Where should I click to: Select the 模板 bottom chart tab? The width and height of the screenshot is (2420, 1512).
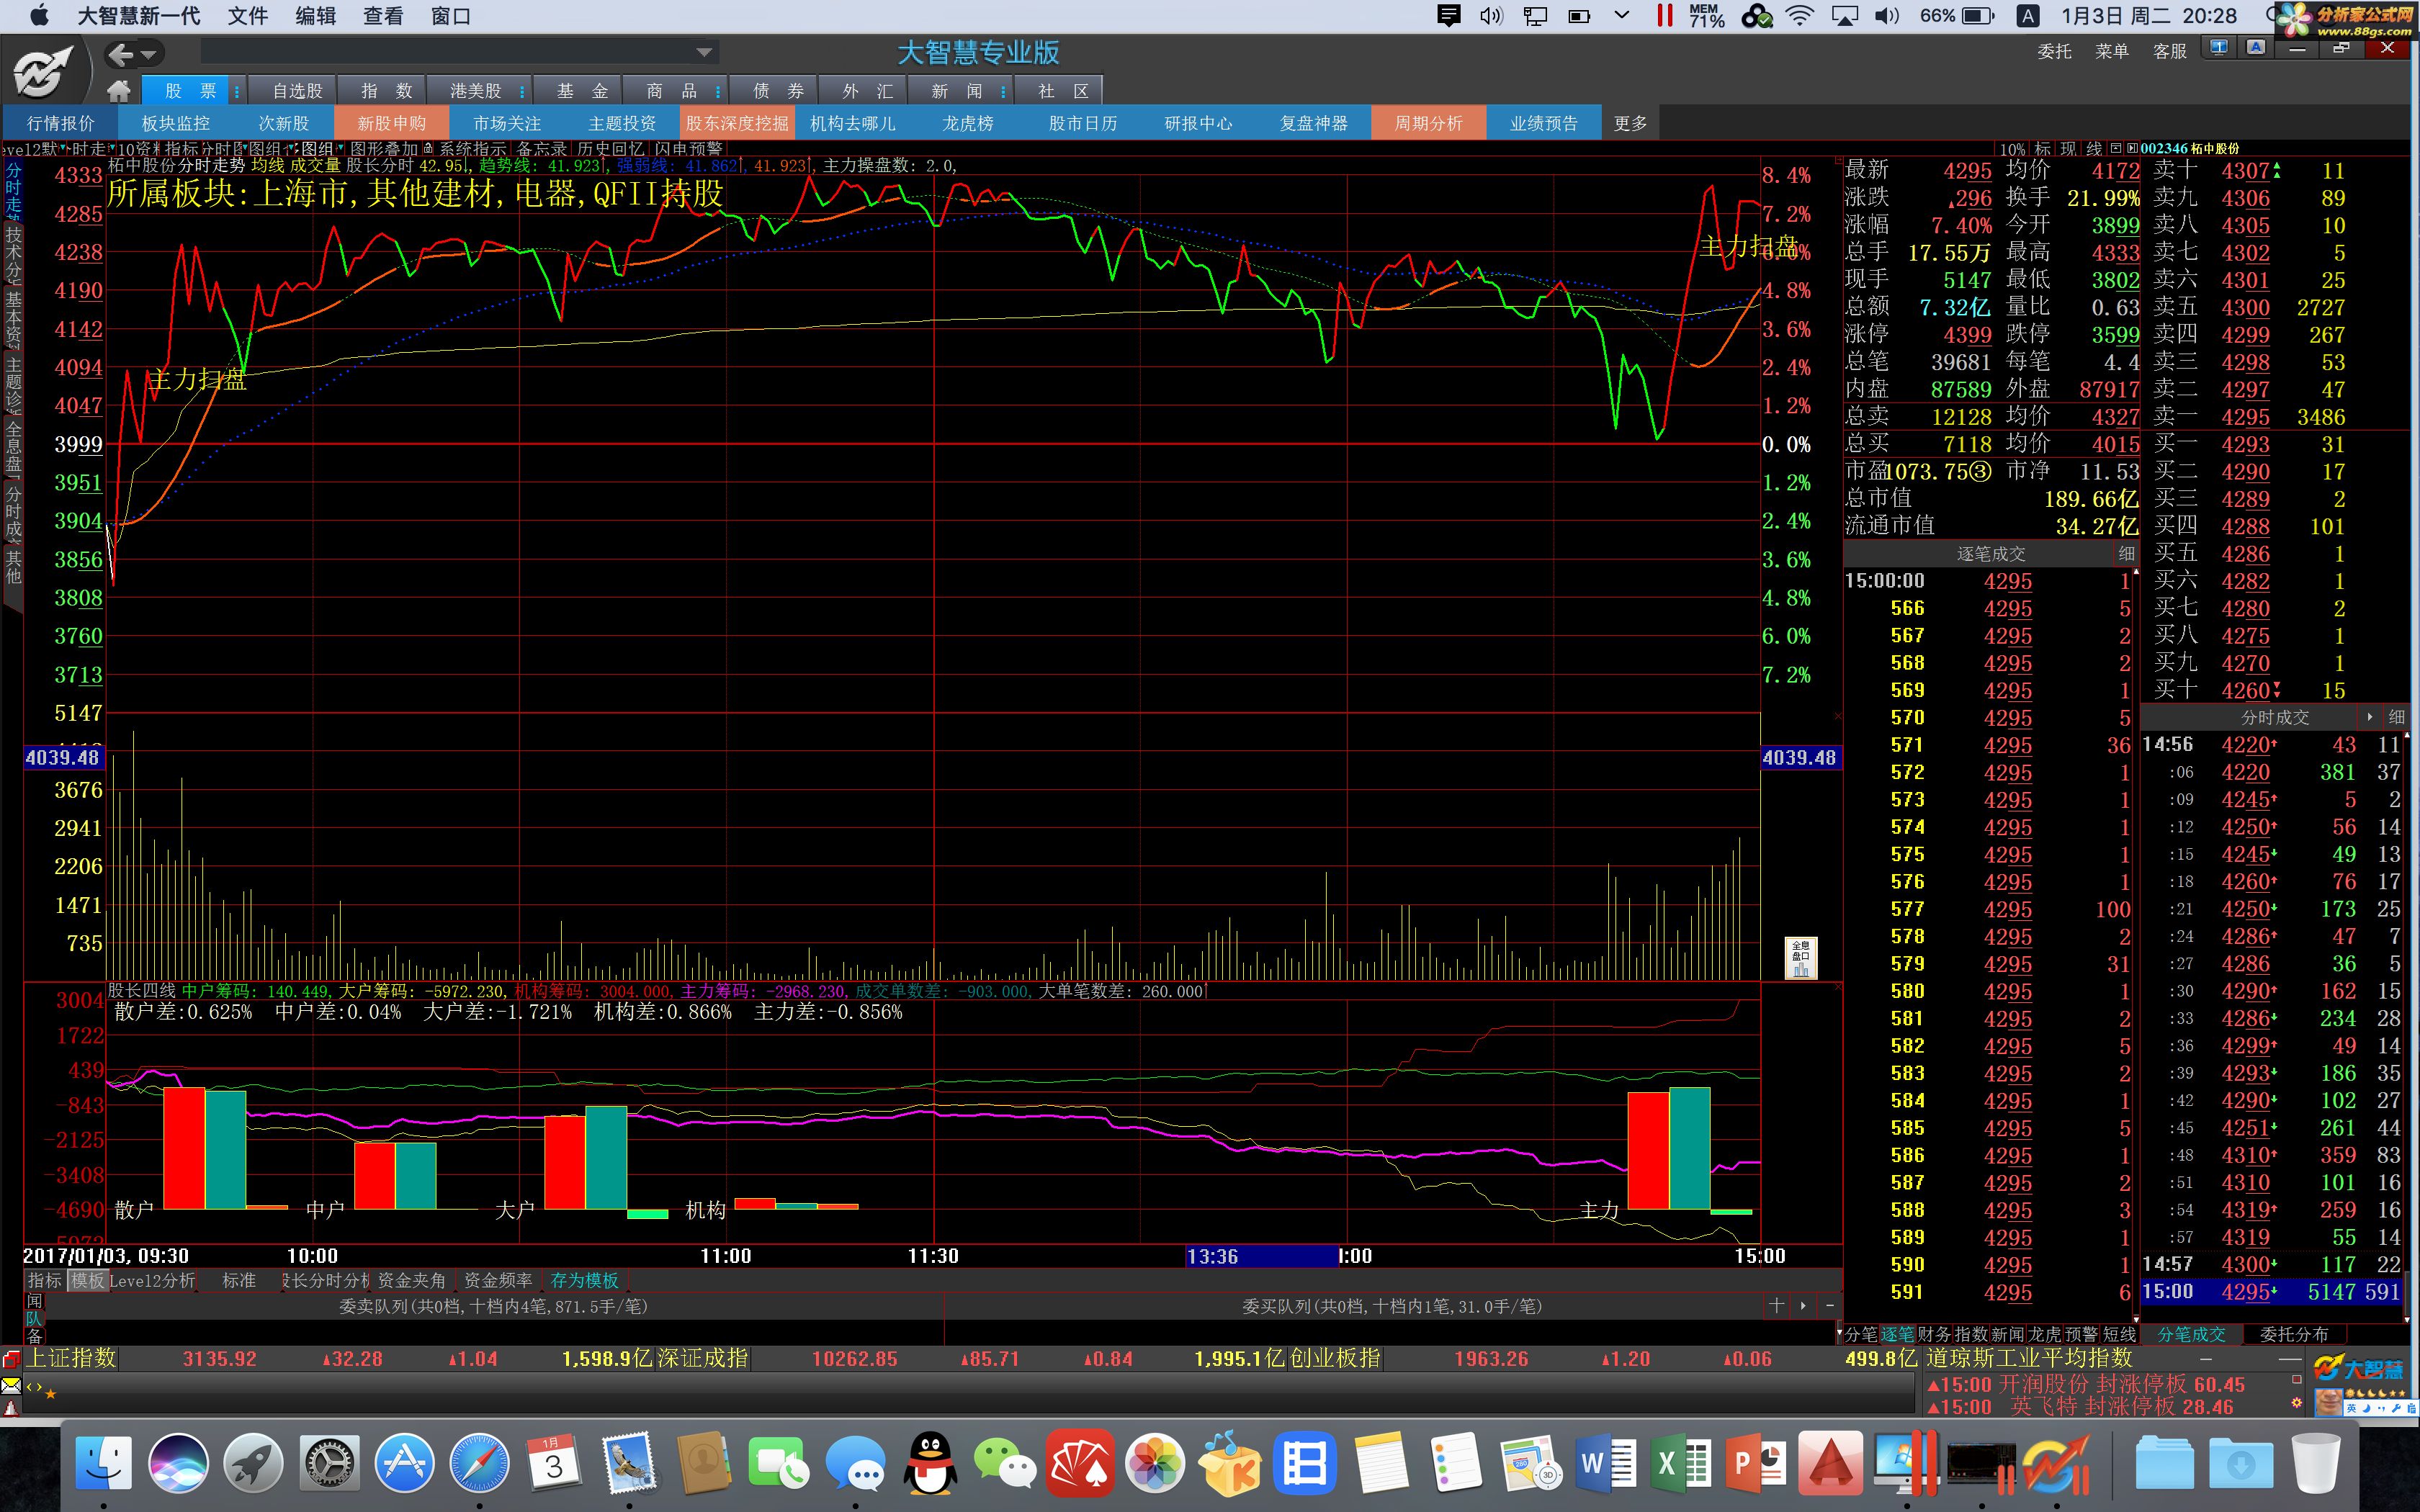pyautogui.click(x=87, y=1280)
